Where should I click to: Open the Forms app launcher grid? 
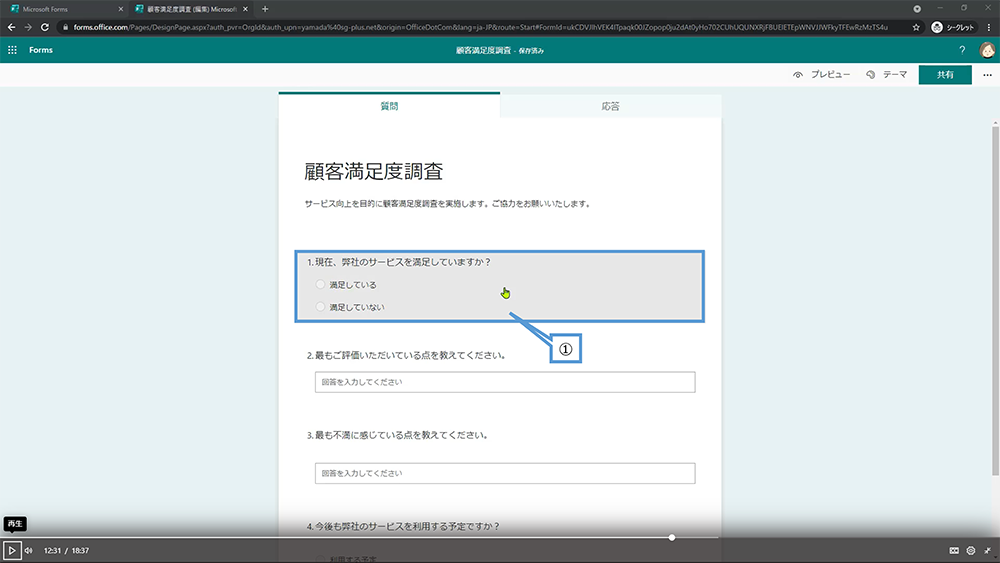12,50
